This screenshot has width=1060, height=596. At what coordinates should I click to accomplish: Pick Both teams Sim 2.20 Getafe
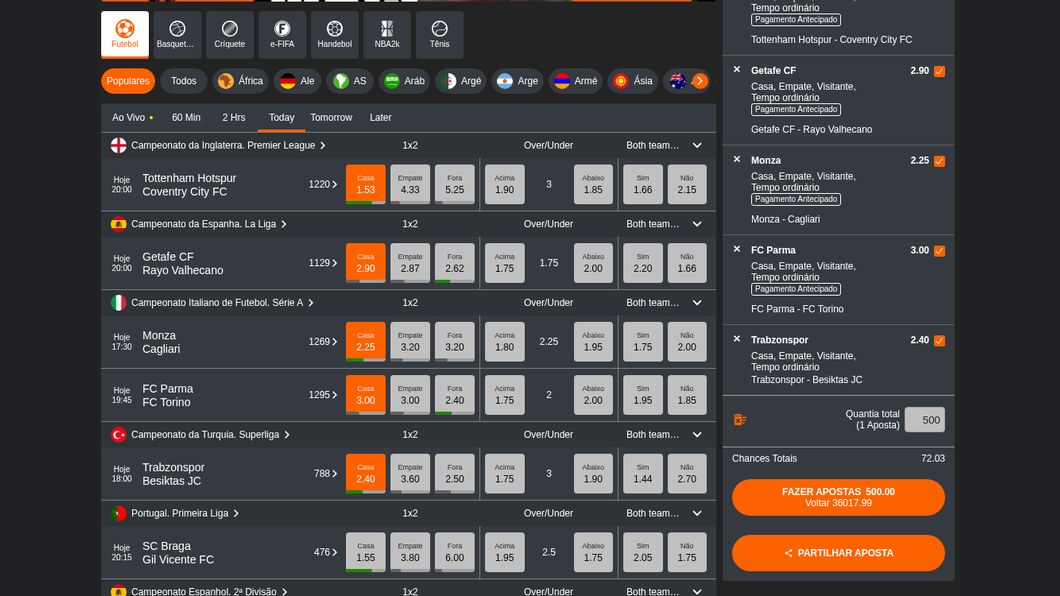pos(643,263)
